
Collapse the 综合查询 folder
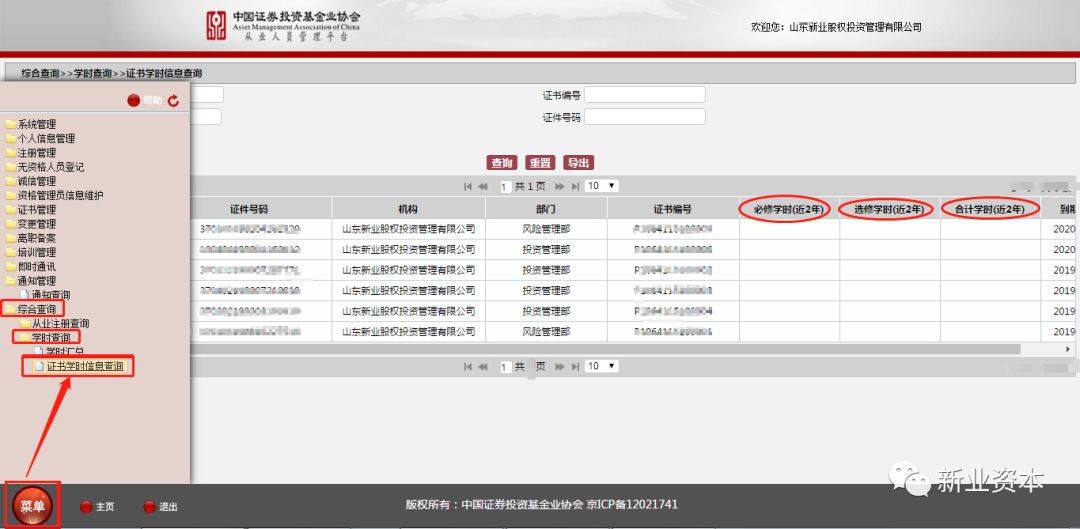[x=37, y=309]
